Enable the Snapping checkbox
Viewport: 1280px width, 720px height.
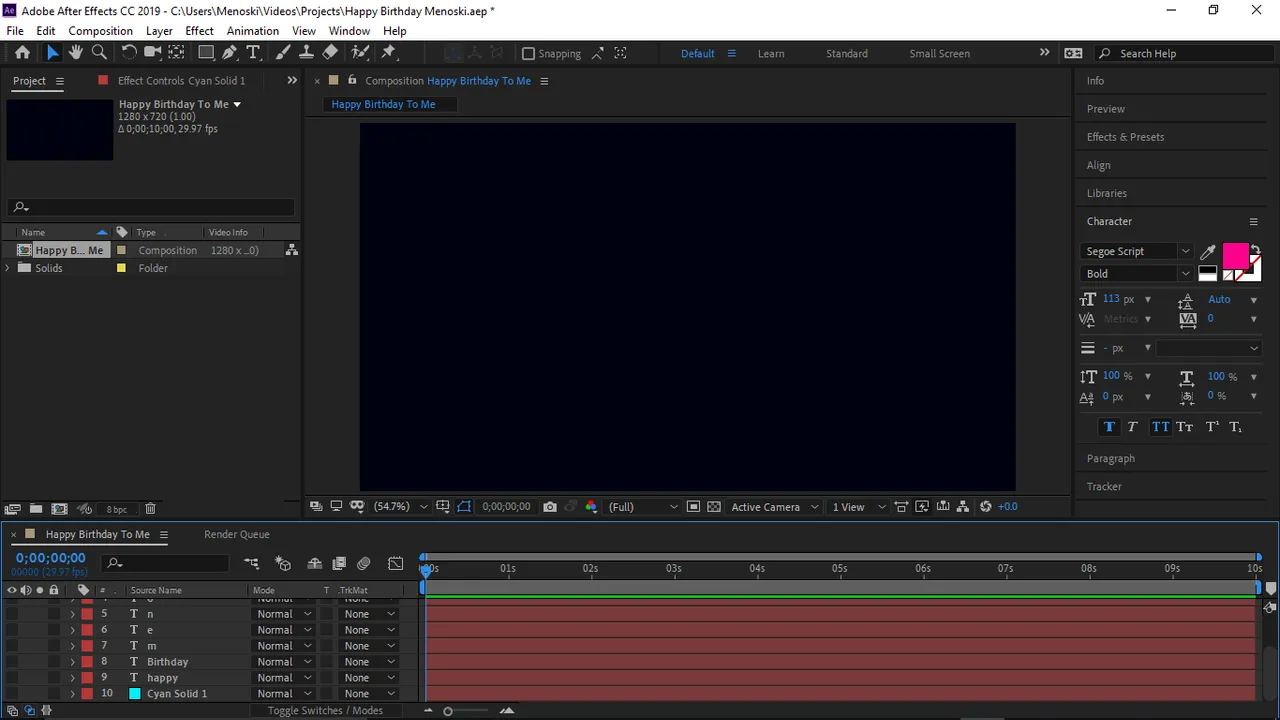coord(529,54)
